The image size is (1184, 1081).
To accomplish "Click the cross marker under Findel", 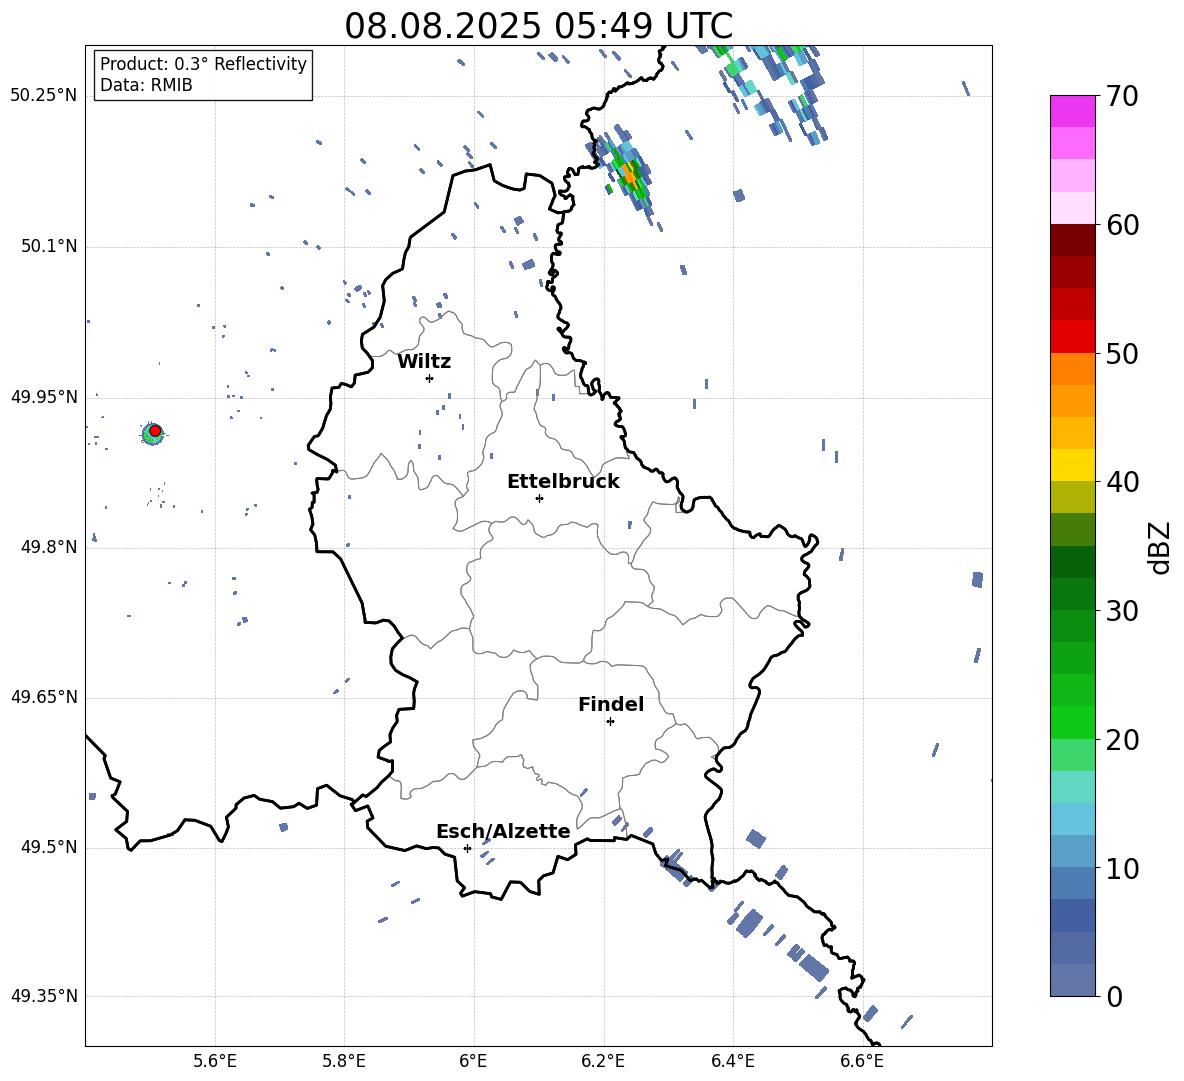I will [610, 722].
